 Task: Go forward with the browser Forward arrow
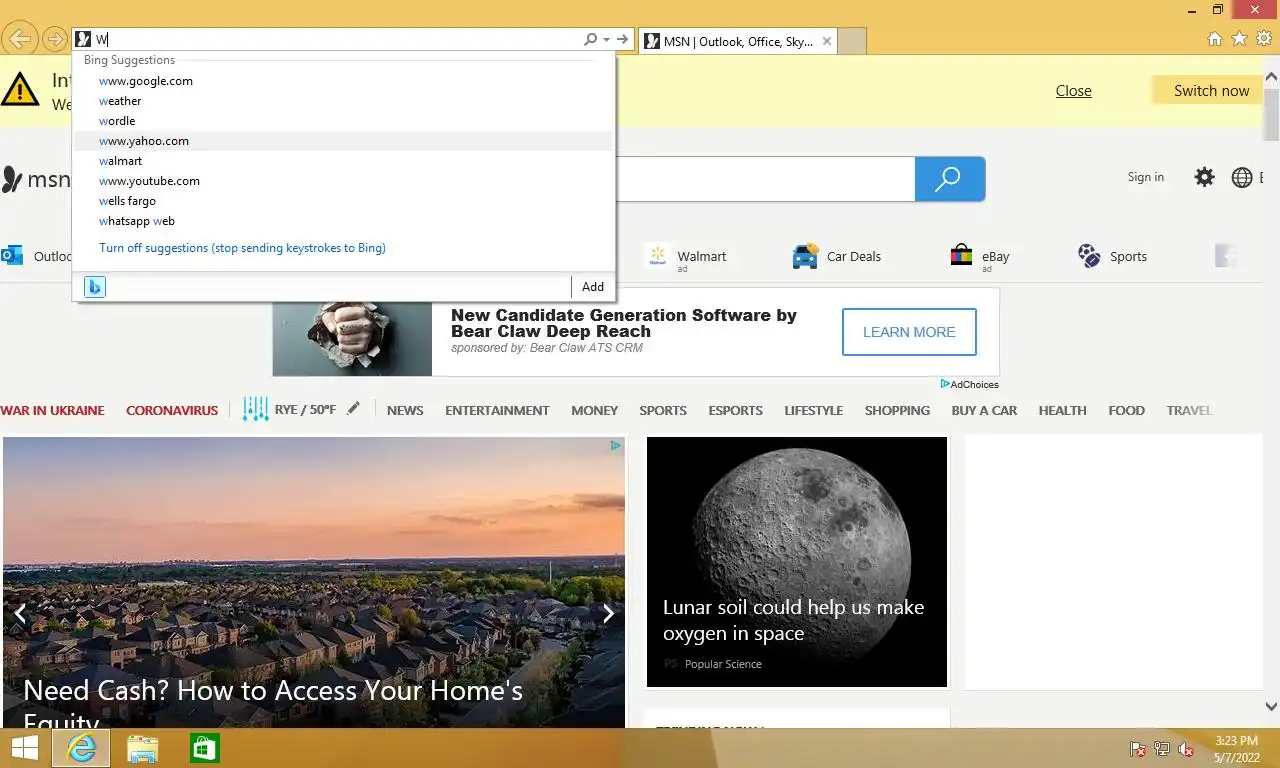pyautogui.click(x=54, y=40)
